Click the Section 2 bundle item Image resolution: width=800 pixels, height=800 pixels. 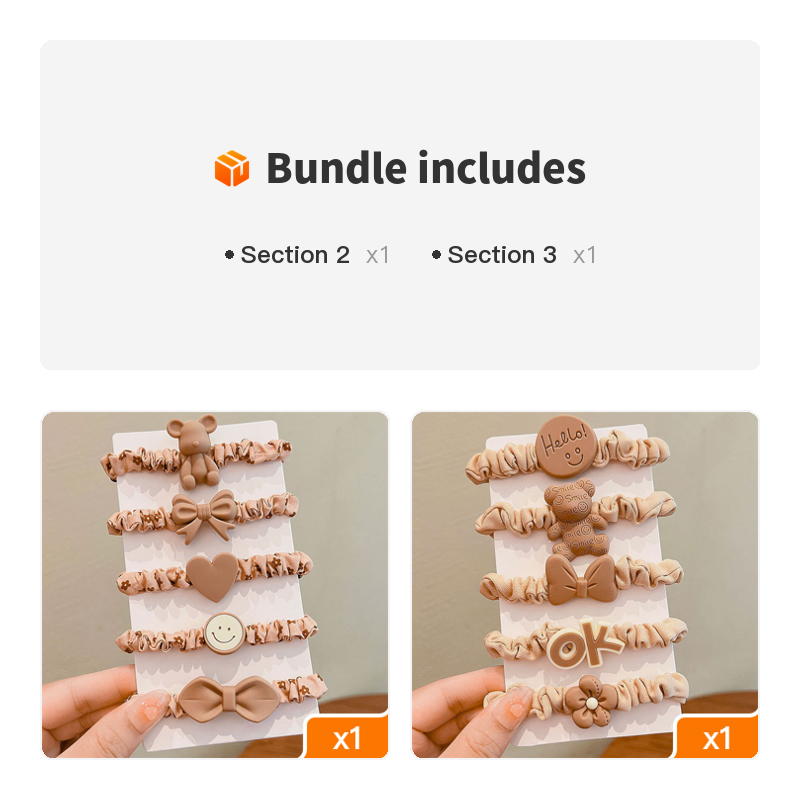(295, 255)
